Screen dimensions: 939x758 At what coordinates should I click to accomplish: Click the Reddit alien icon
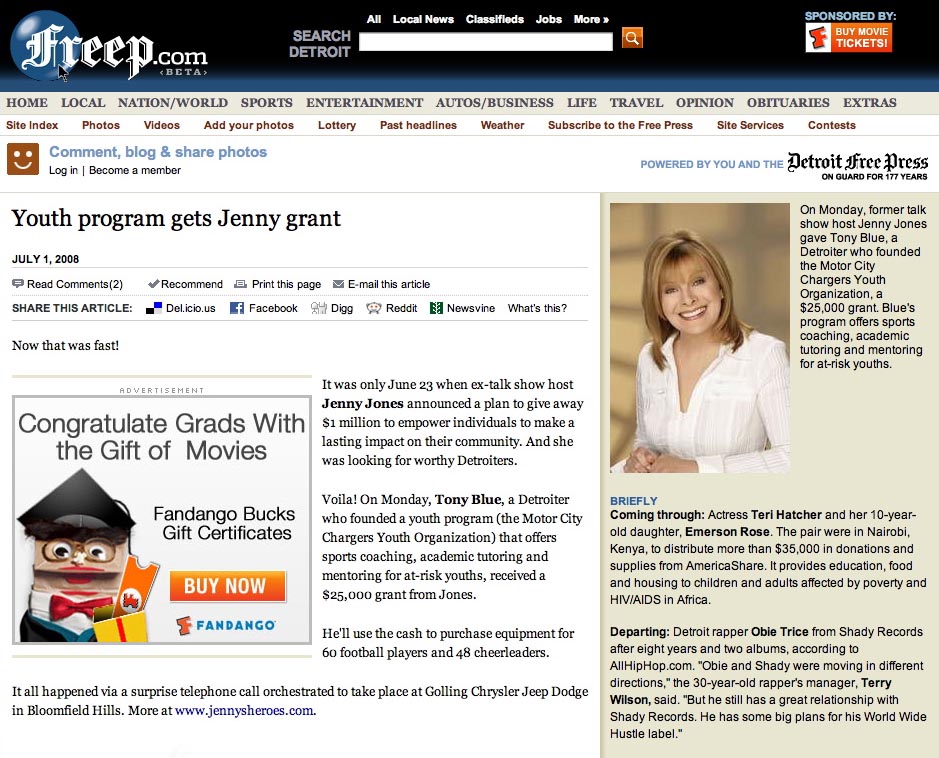(374, 308)
